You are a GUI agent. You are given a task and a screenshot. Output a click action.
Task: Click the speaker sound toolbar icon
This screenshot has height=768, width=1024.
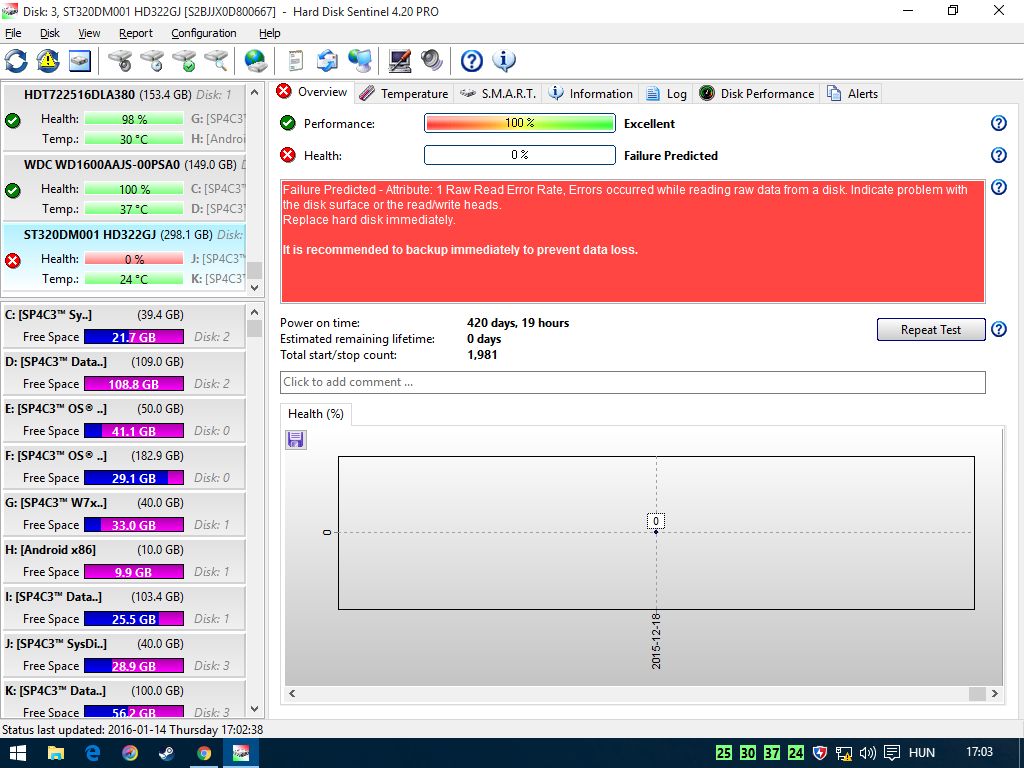432,61
